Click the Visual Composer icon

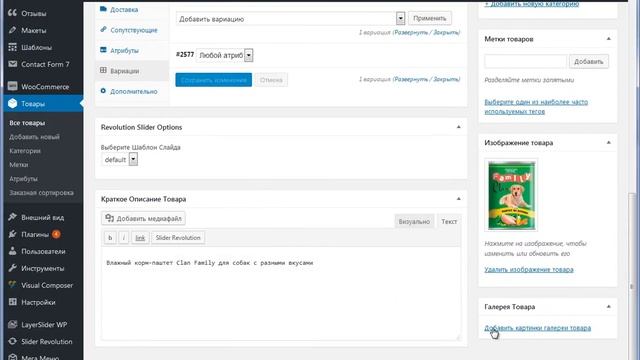tap(13, 285)
